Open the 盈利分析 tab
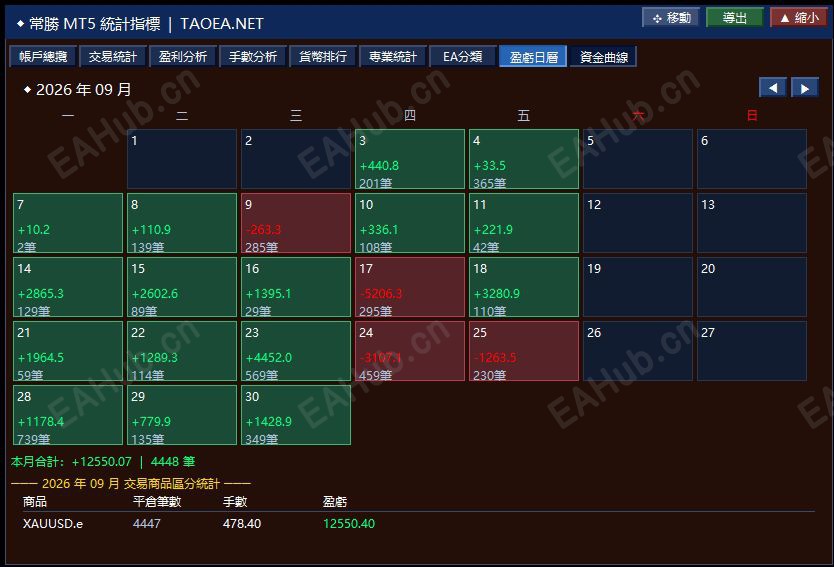The width and height of the screenshot is (834, 567). tap(183, 56)
